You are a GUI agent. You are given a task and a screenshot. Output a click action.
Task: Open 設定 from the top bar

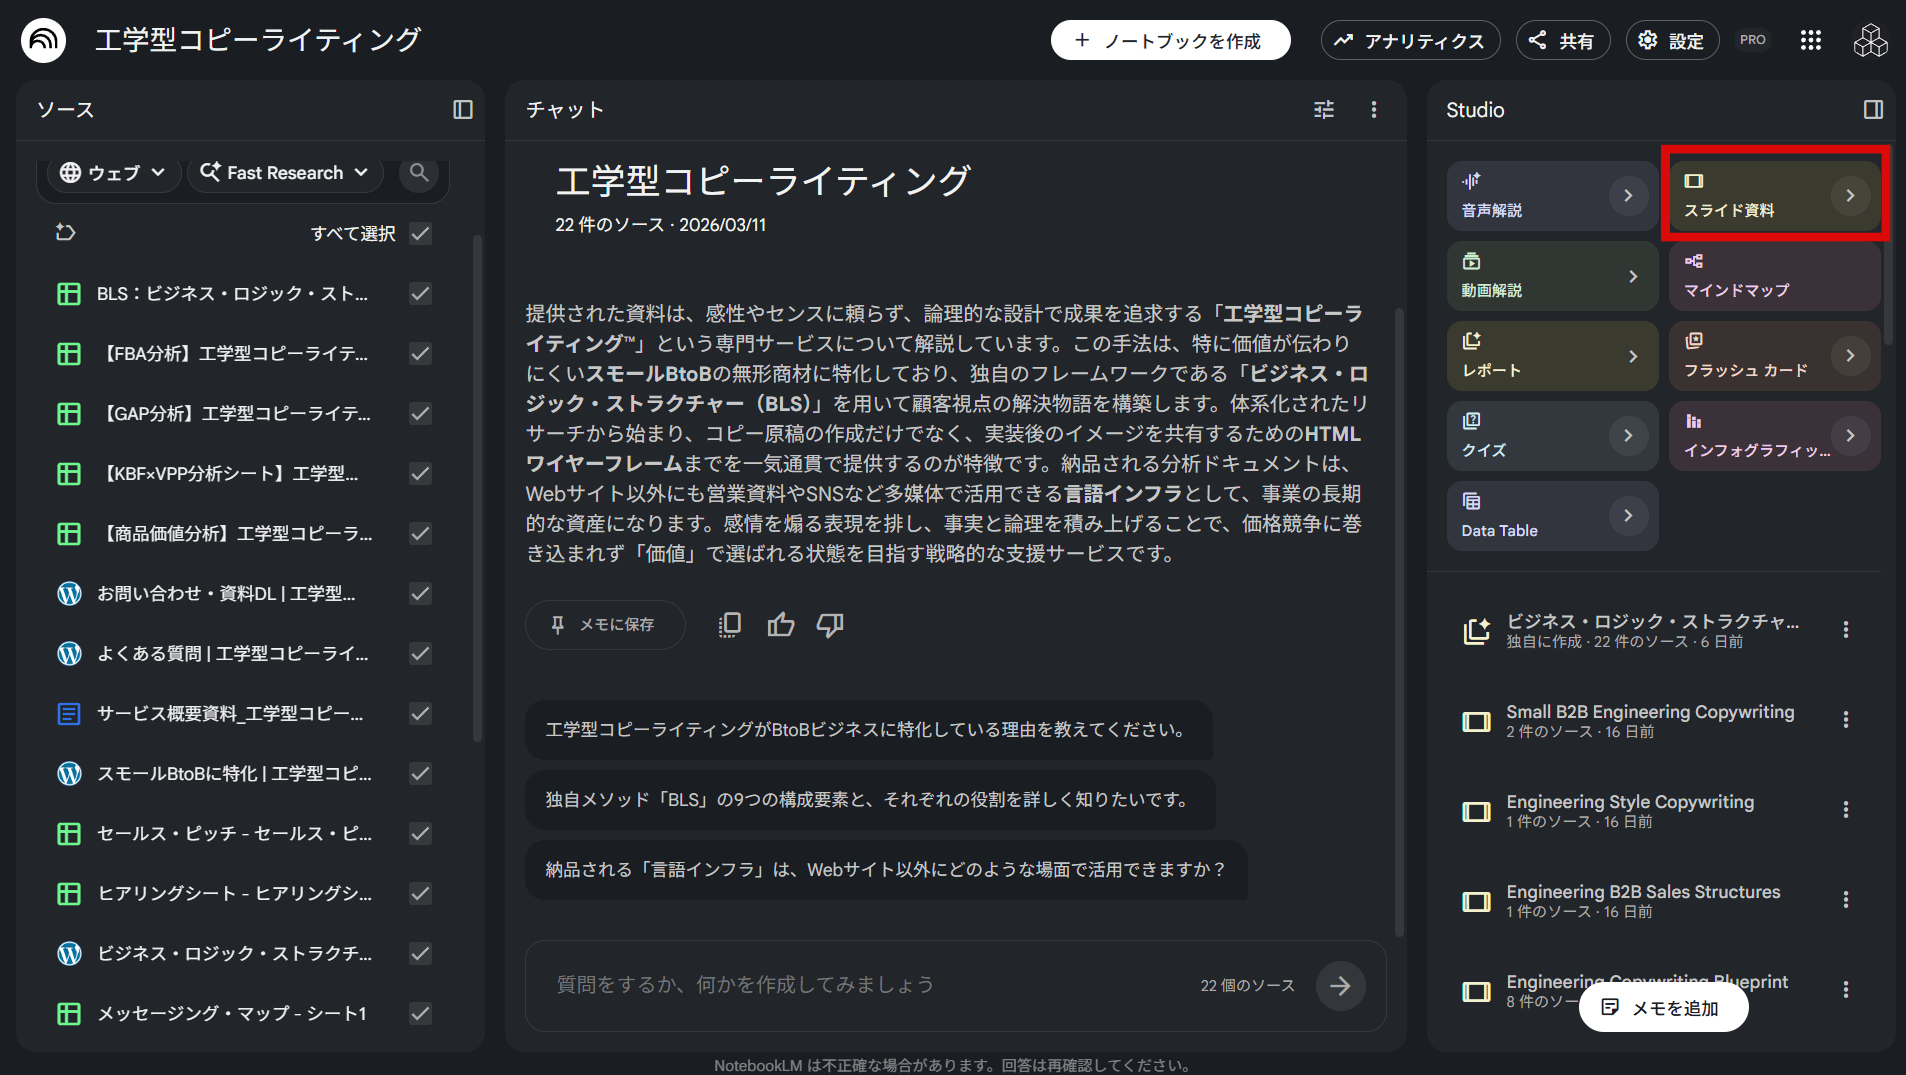tap(1672, 41)
